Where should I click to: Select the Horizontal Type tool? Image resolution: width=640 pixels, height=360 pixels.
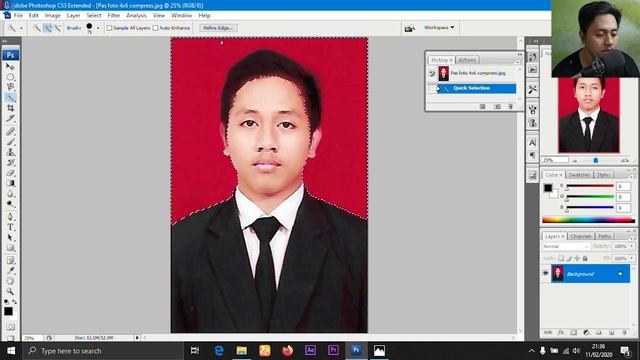10,227
